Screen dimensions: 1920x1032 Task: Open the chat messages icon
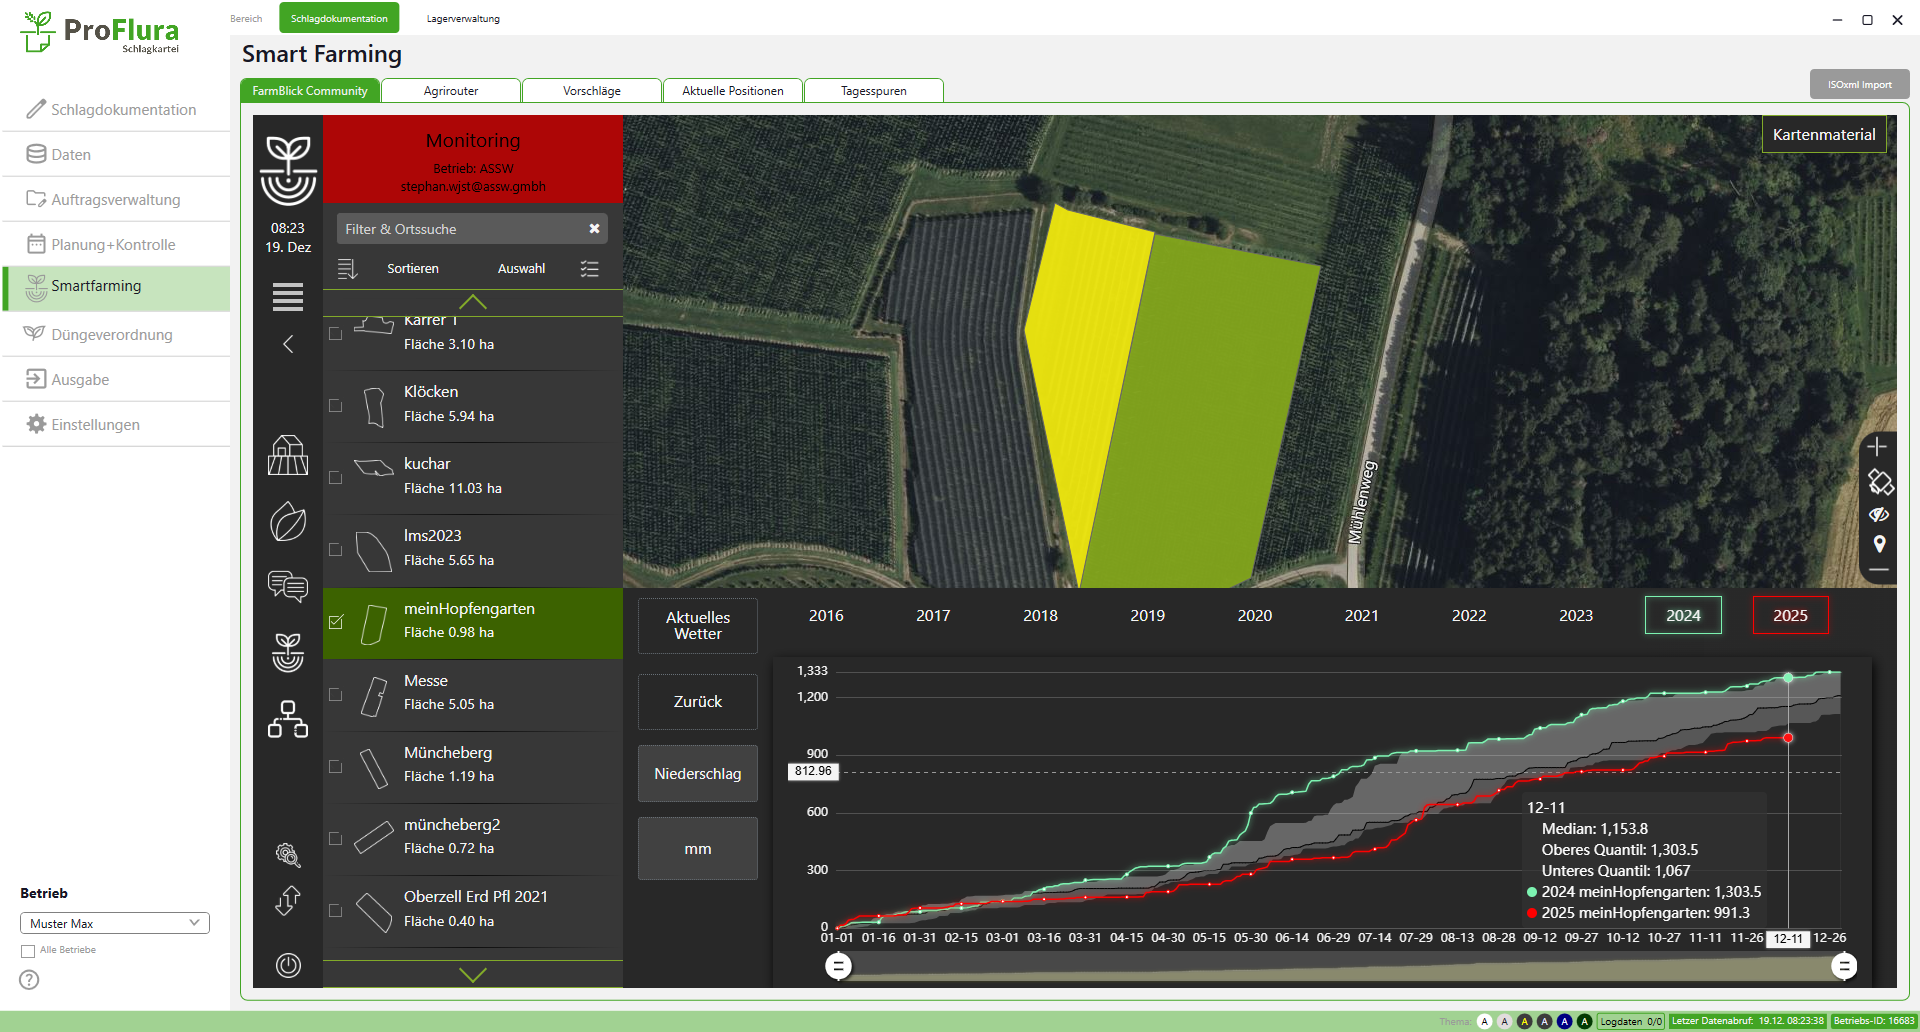287,586
